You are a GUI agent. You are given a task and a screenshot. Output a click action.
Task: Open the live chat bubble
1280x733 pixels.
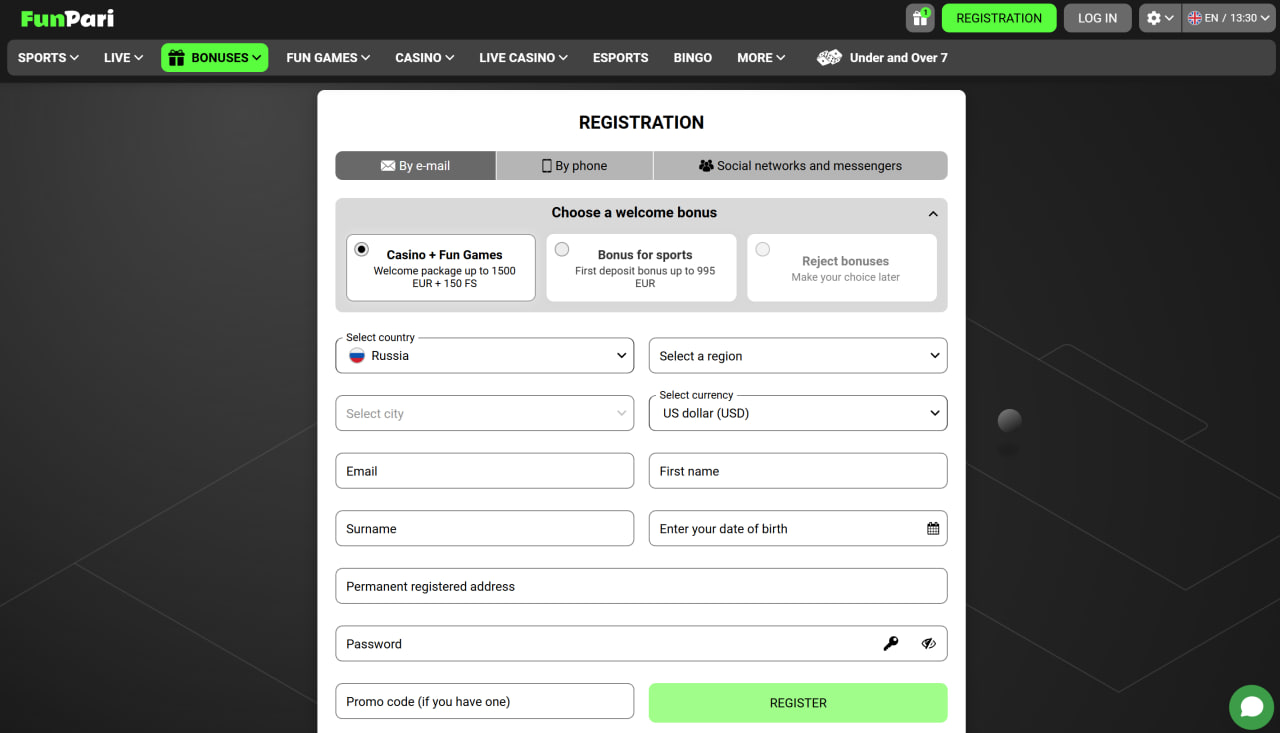1251,707
